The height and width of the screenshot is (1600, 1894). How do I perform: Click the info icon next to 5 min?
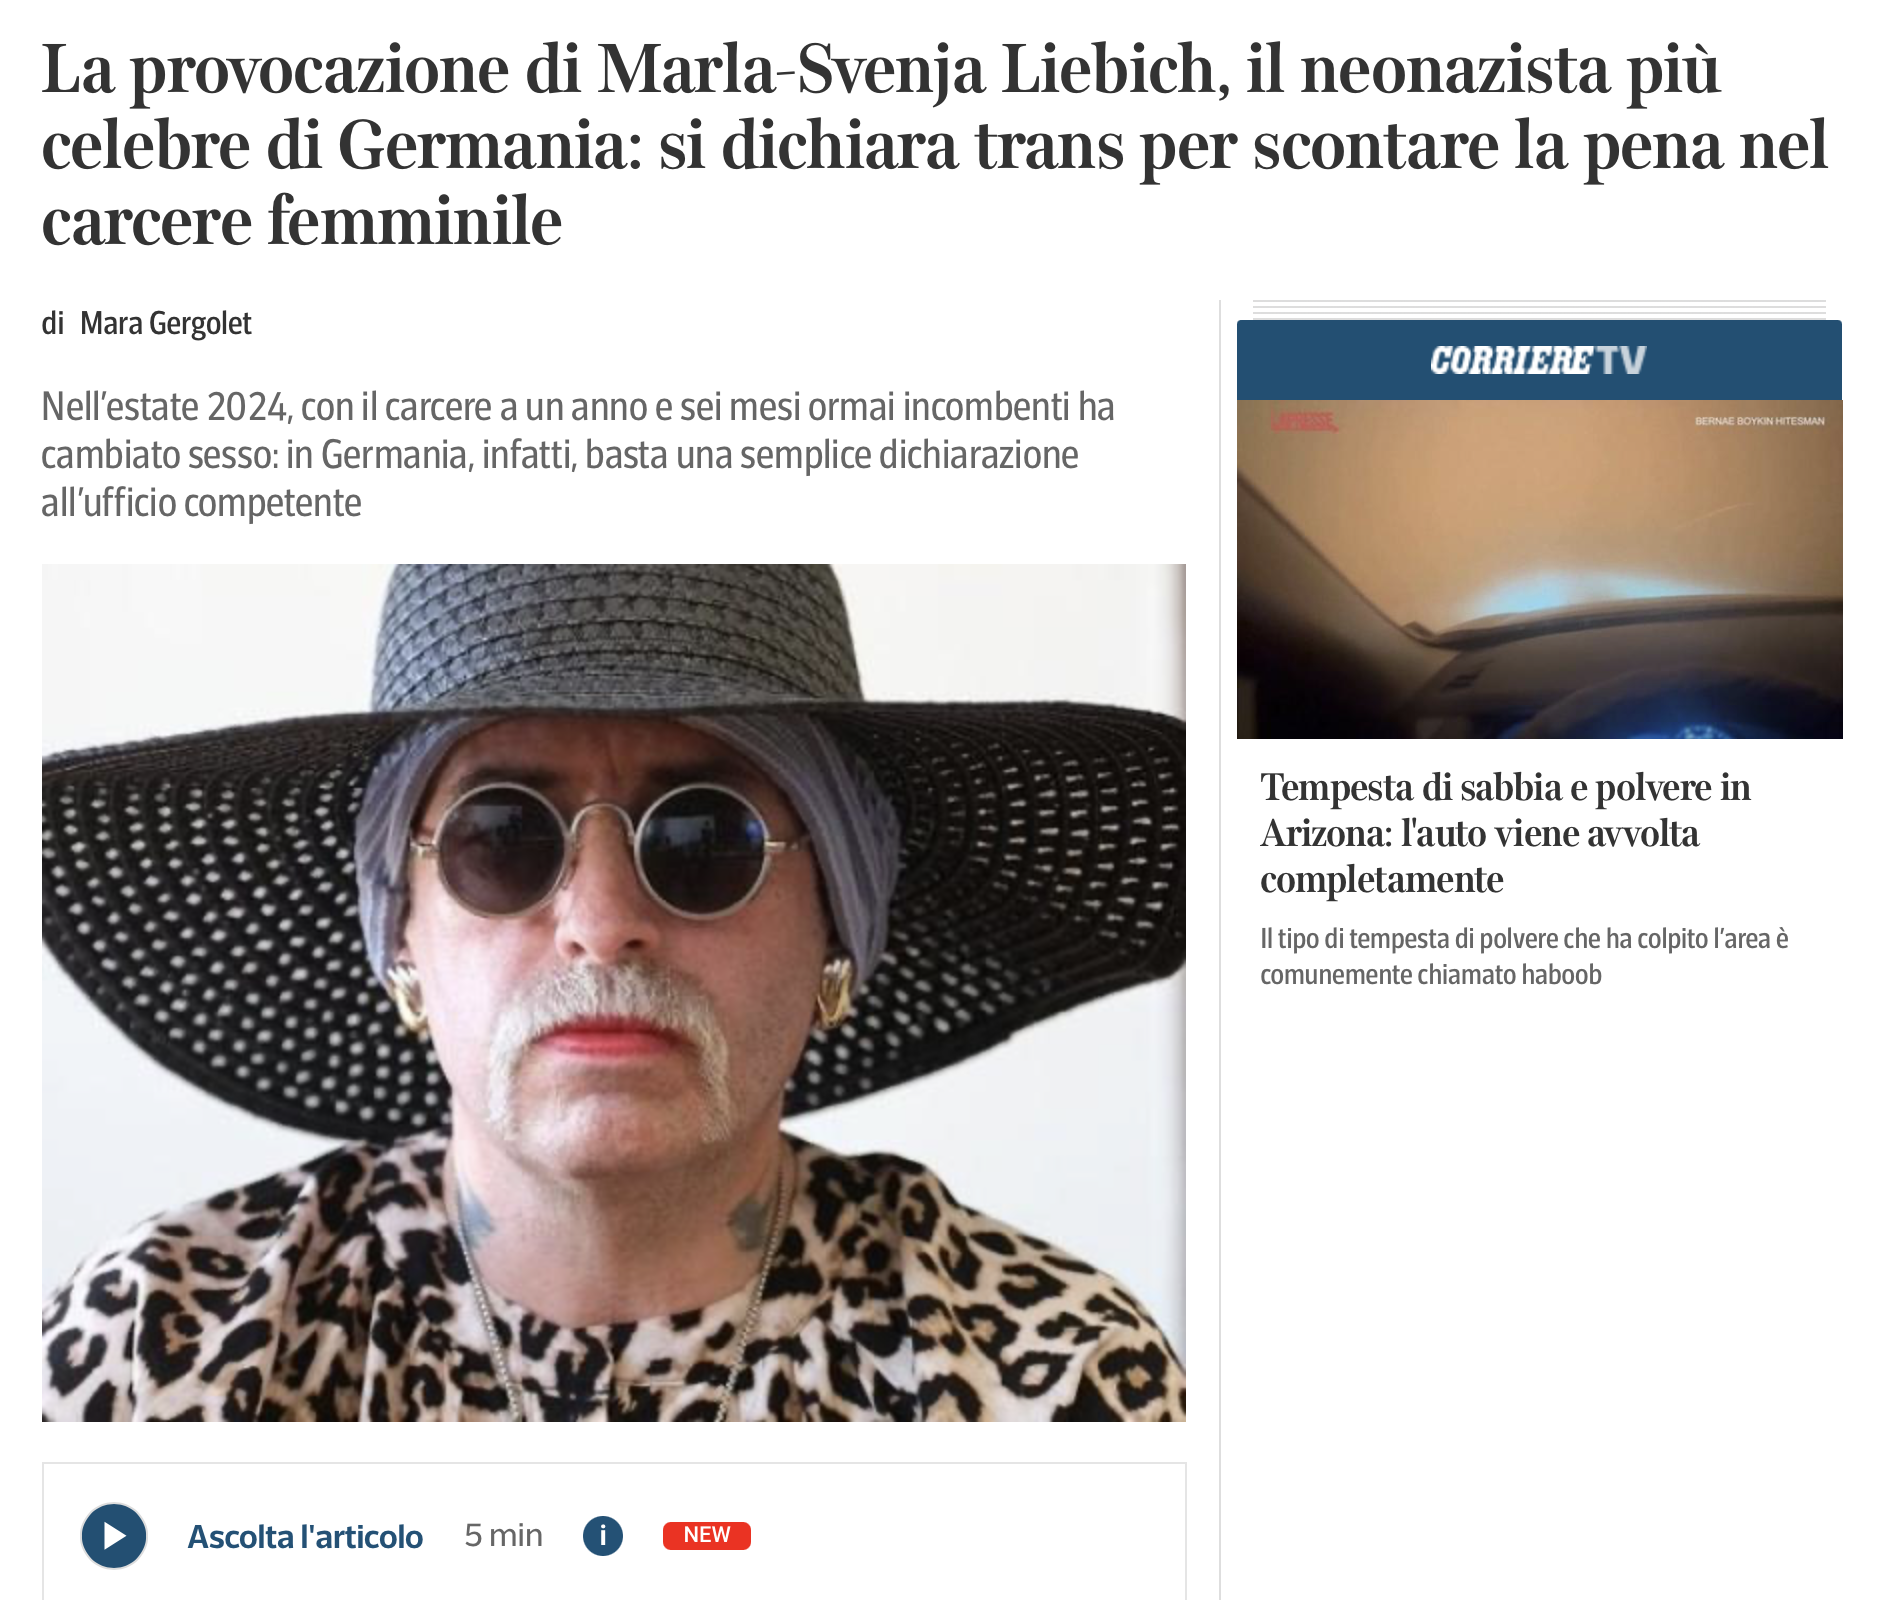point(603,1535)
